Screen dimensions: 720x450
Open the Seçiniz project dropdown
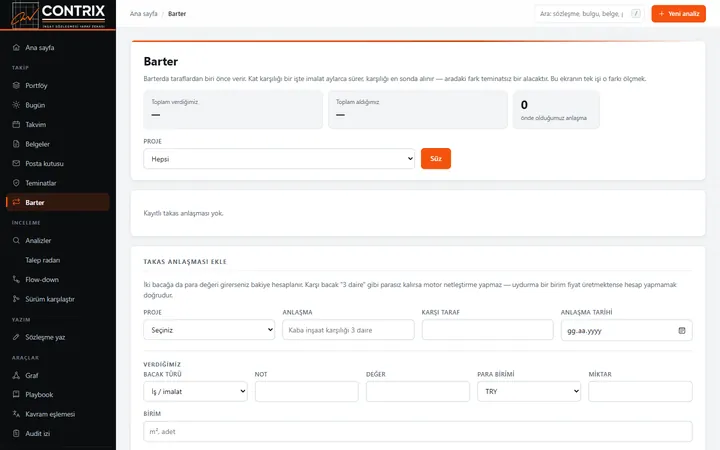pos(209,330)
